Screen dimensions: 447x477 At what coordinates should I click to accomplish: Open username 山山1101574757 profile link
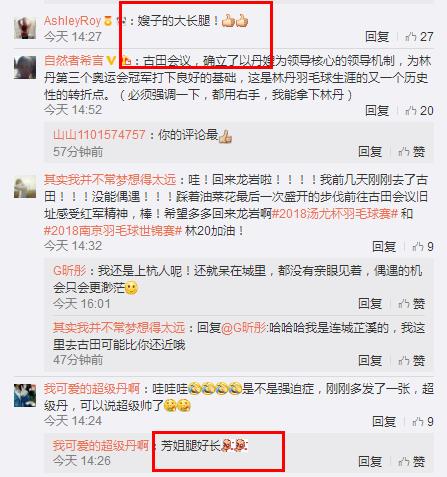click(99, 135)
